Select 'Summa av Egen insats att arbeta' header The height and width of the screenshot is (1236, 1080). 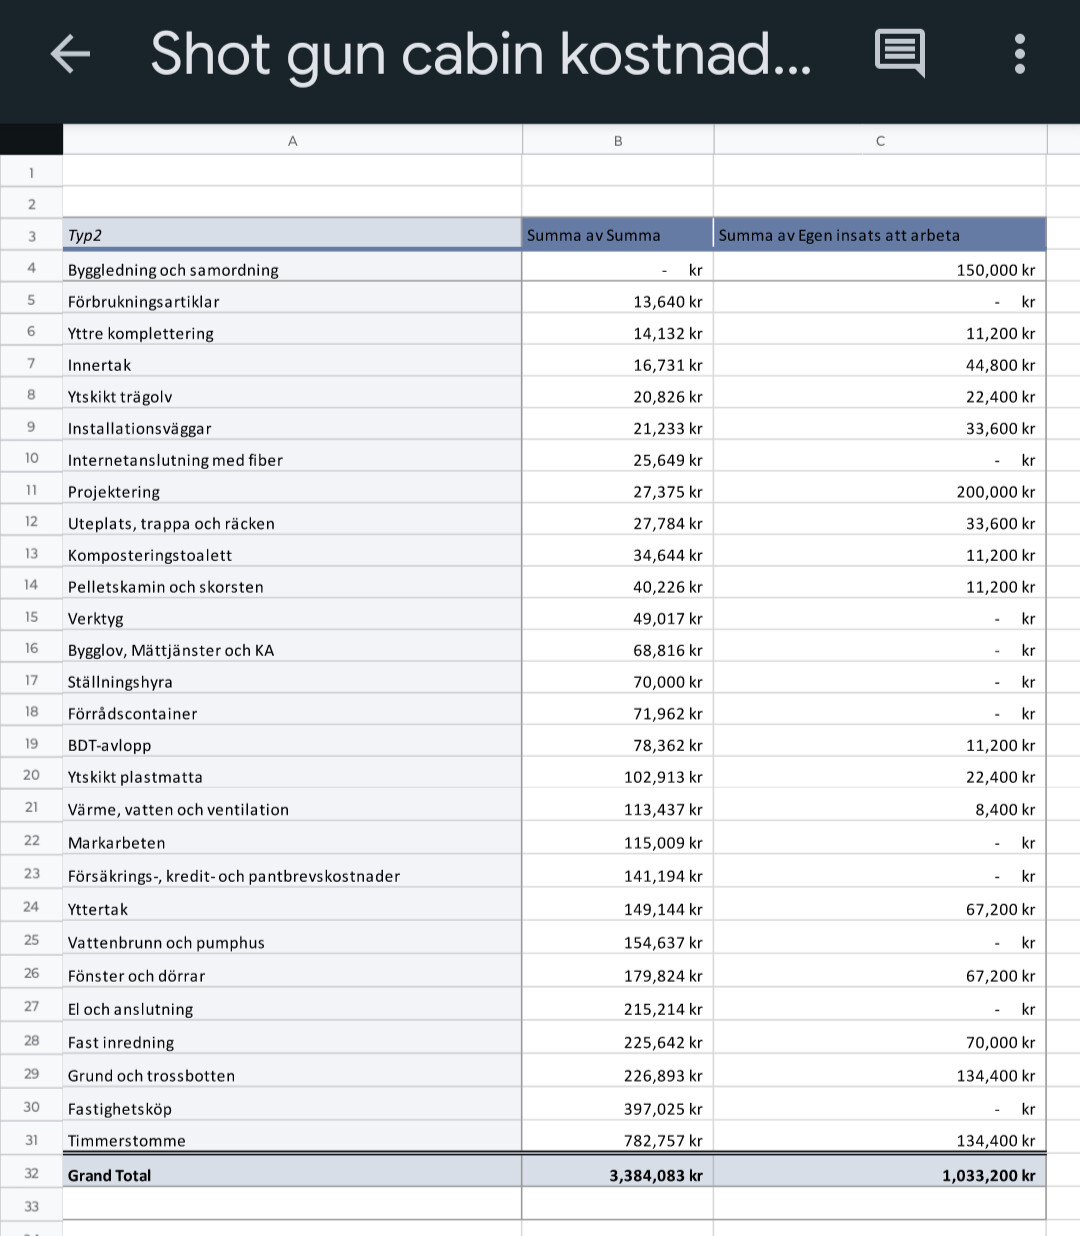tap(880, 235)
